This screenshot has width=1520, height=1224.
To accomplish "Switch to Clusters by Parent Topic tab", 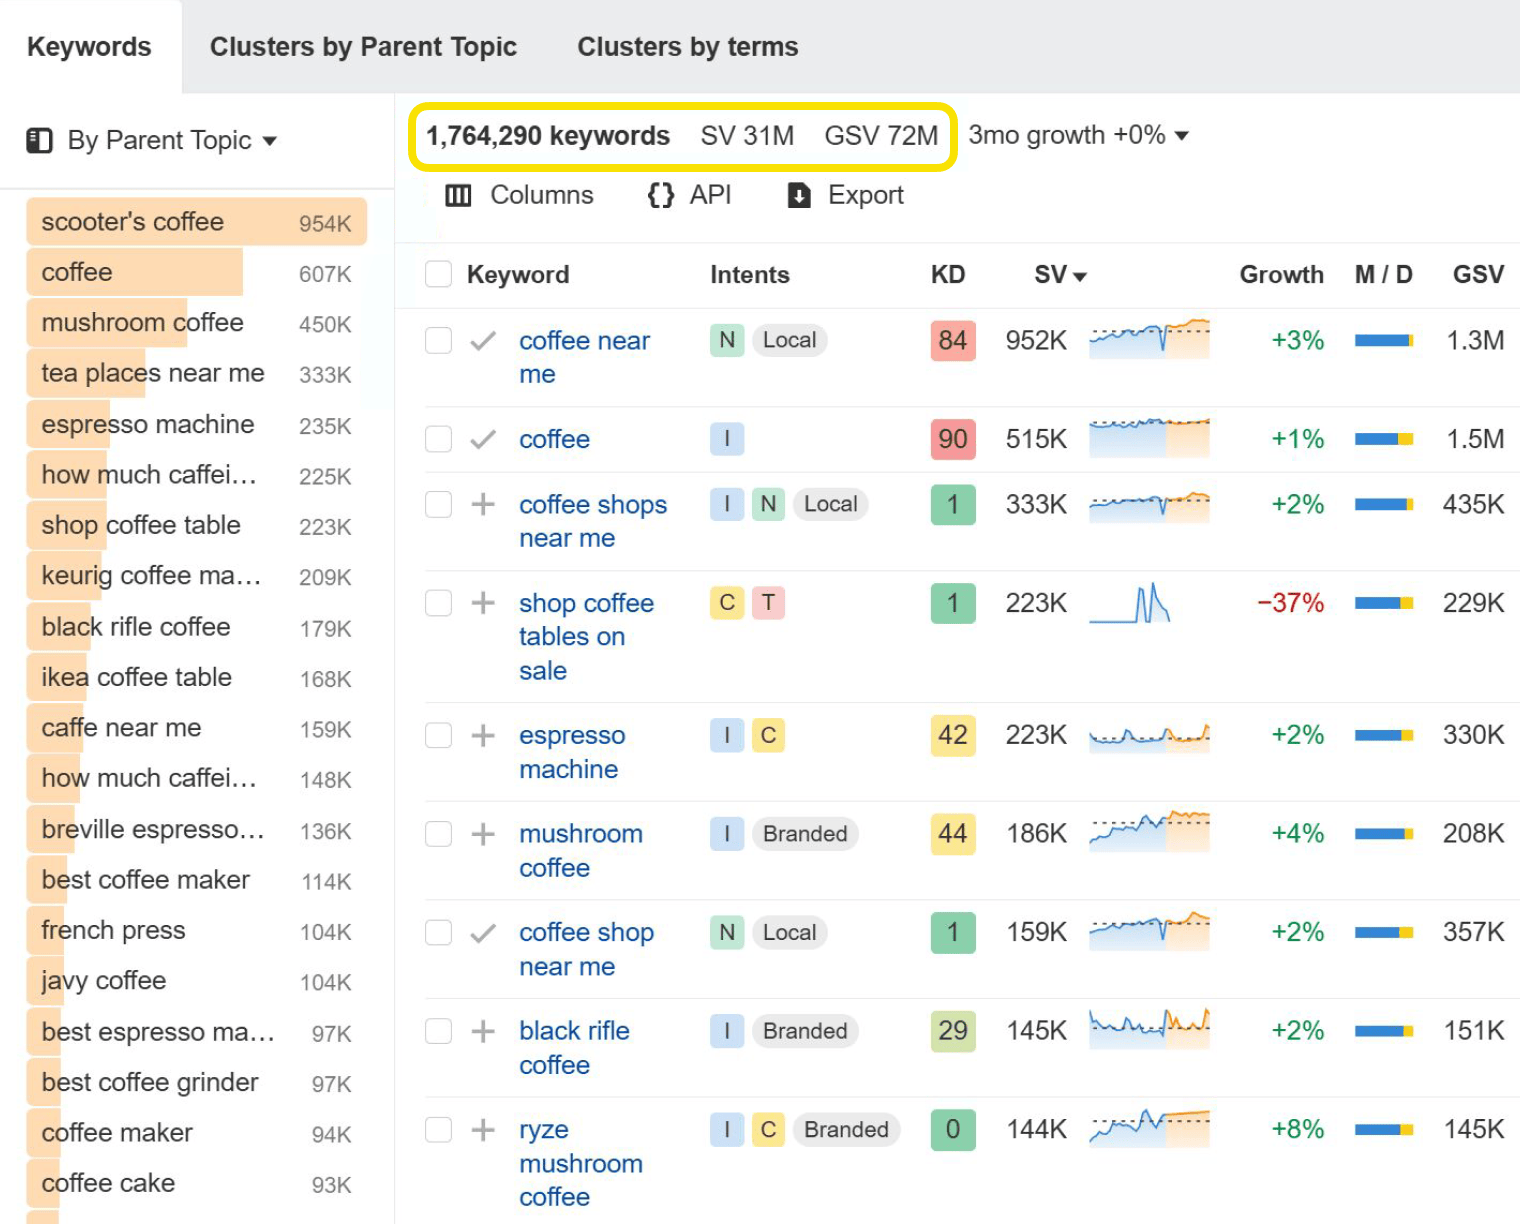I will click(364, 46).
